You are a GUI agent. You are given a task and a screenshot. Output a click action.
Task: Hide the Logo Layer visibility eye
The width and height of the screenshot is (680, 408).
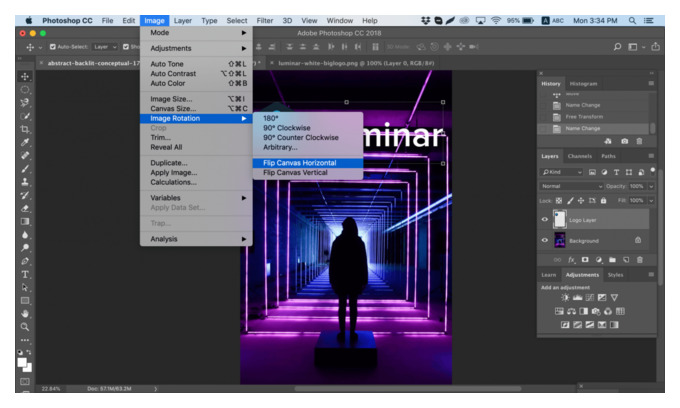click(x=545, y=219)
